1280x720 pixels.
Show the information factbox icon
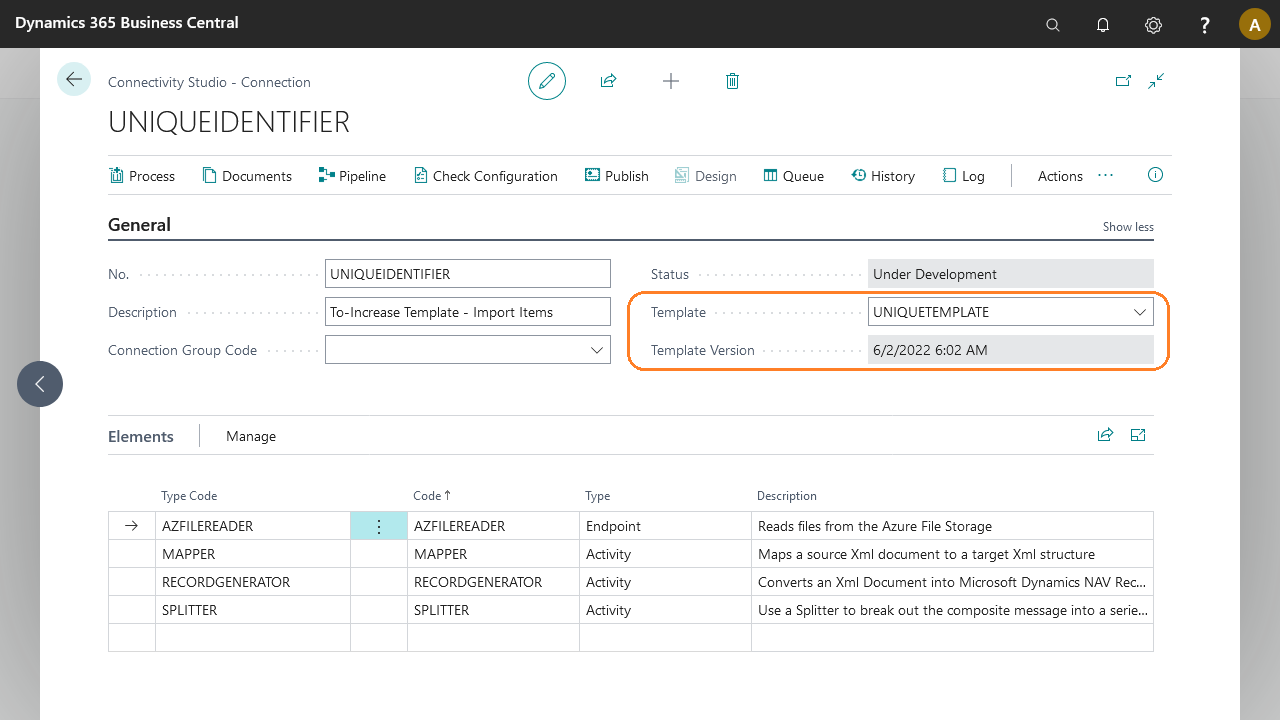(x=1155, y=175)
